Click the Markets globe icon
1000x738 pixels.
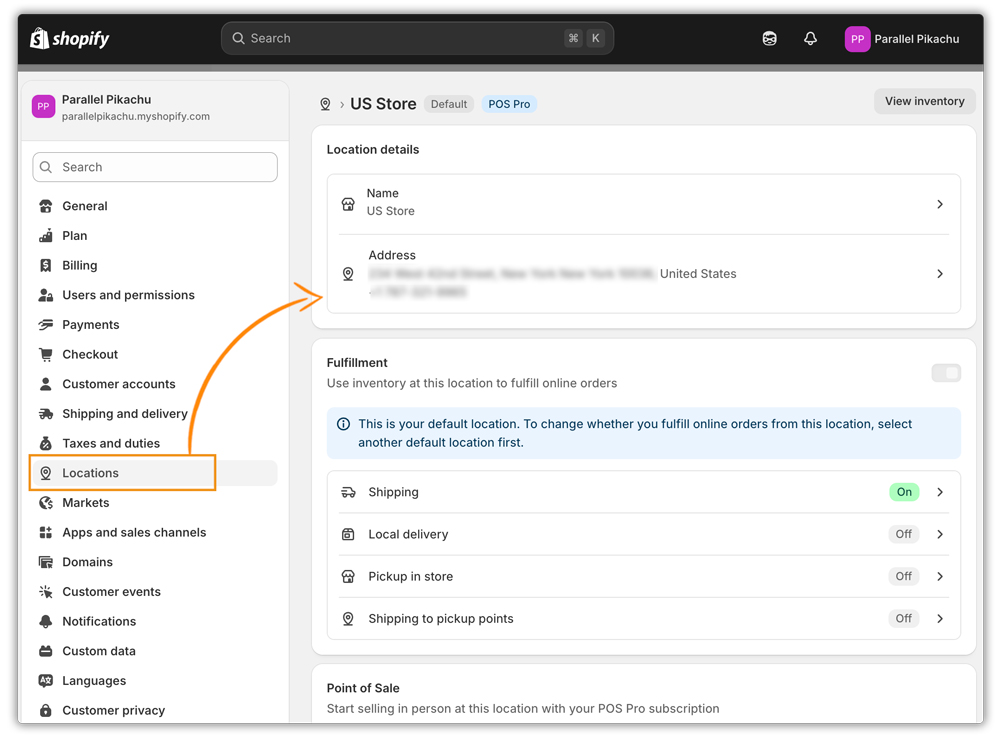tap(46, 503)
